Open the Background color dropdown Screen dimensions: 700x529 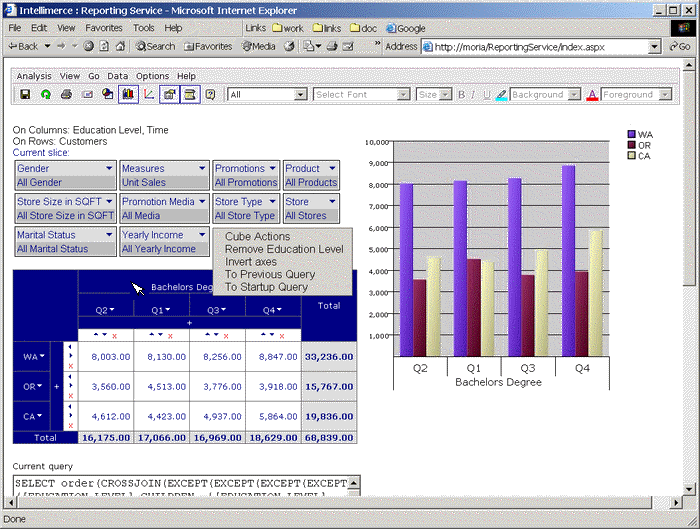(x=546, y=94)
